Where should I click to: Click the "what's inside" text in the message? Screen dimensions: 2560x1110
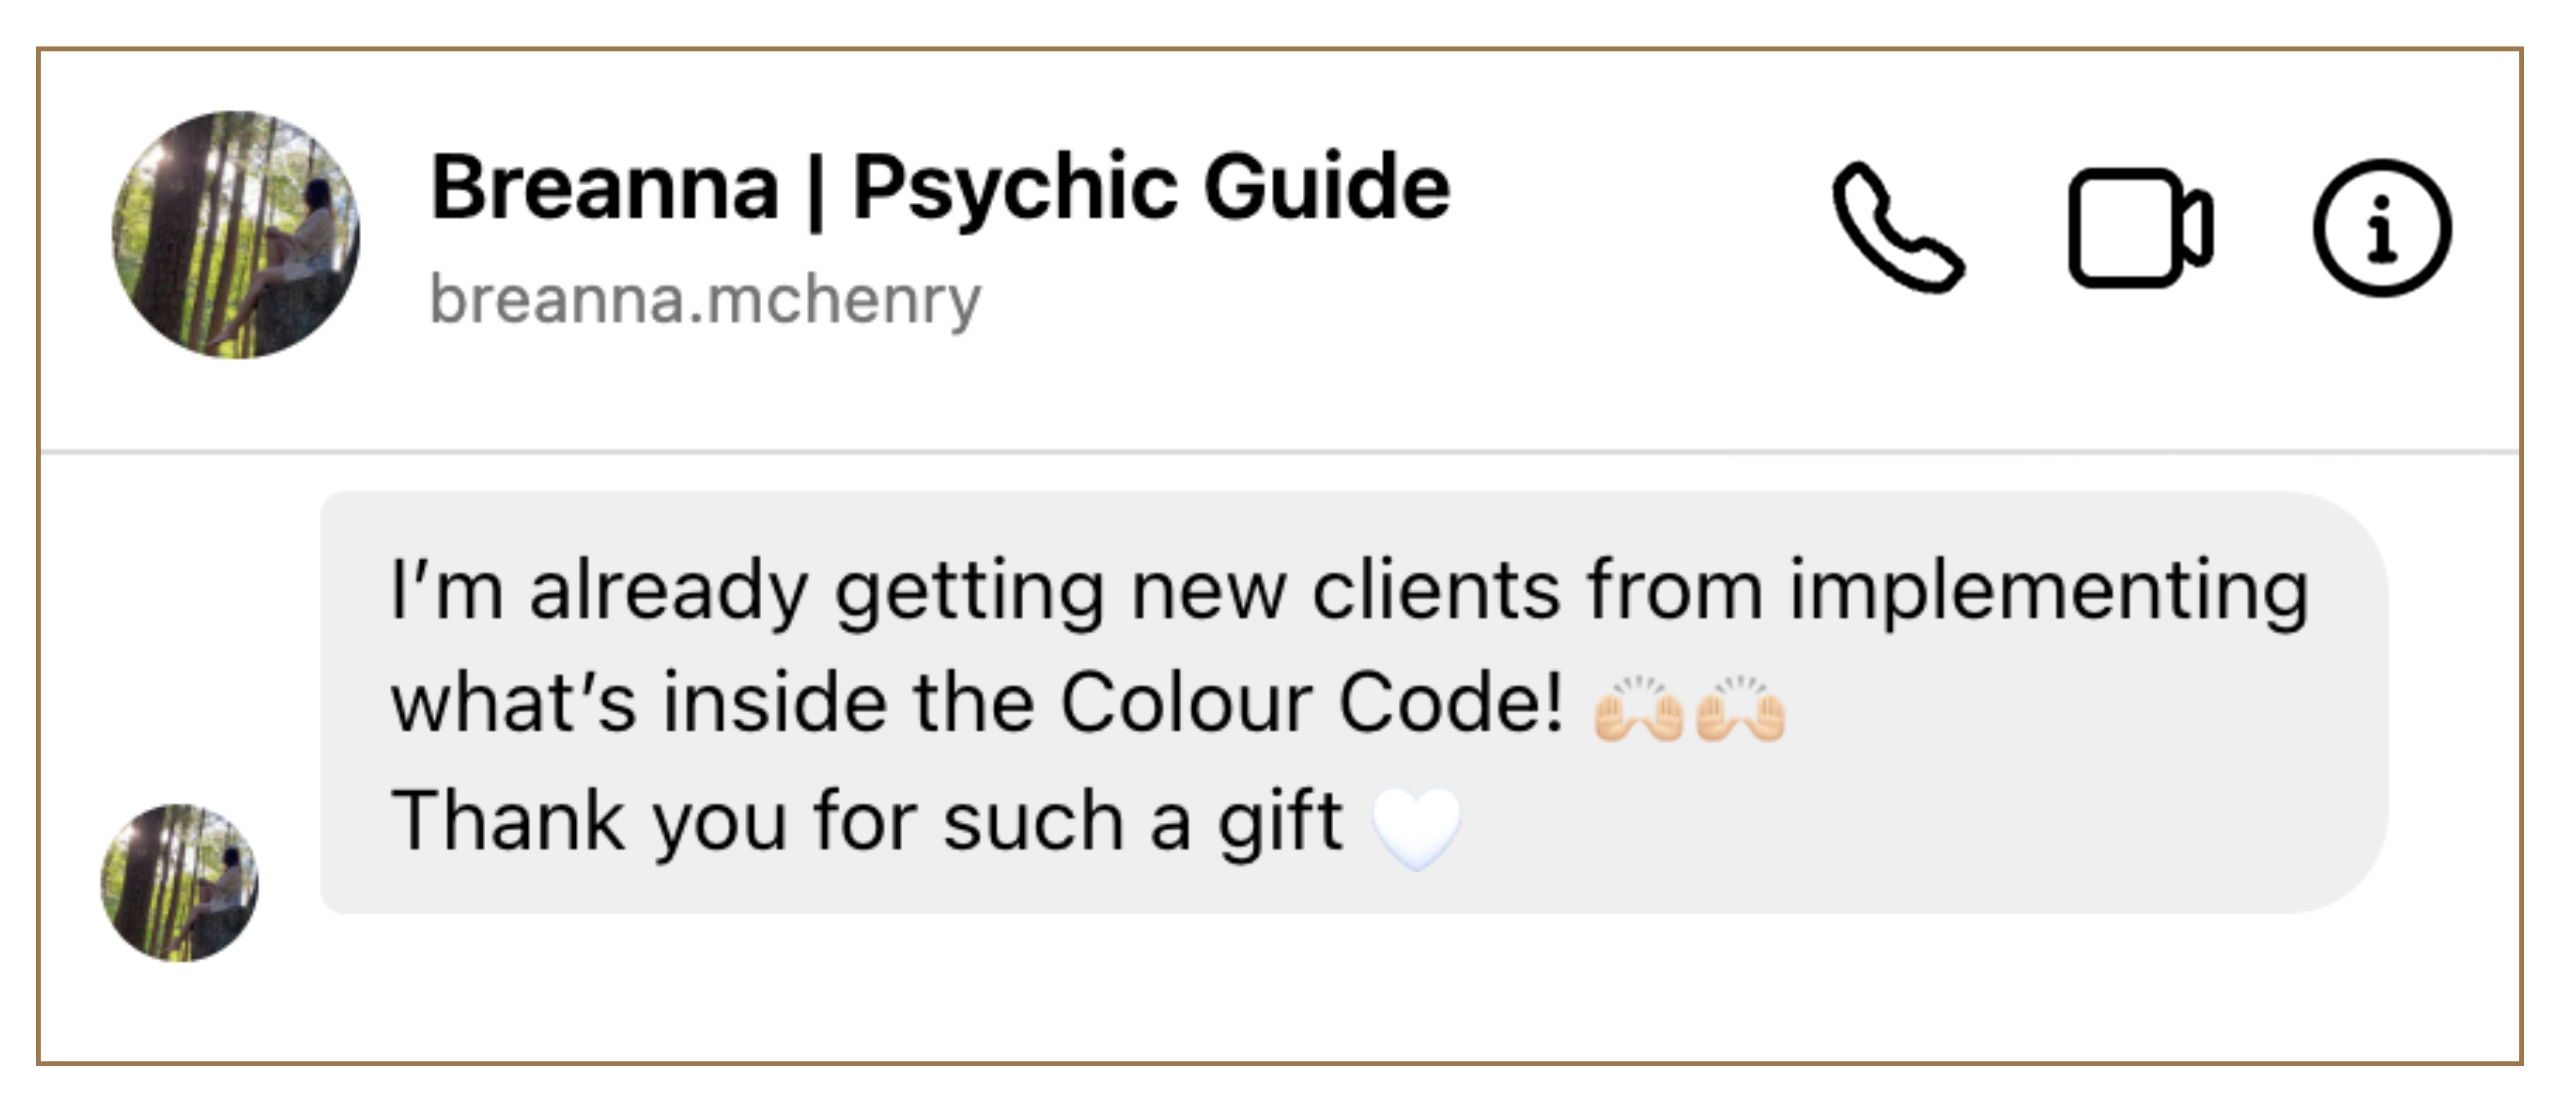click(638, 701)
